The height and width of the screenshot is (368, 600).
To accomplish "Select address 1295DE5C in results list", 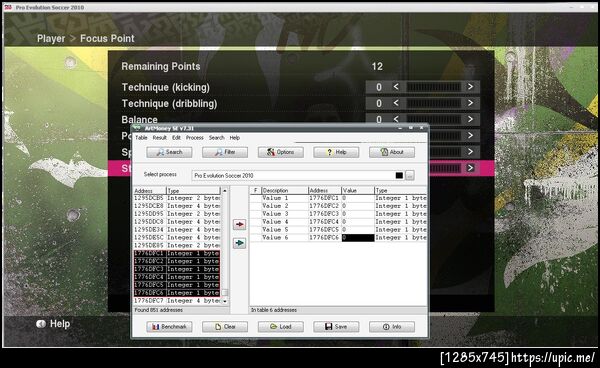I will coord(177,238).
